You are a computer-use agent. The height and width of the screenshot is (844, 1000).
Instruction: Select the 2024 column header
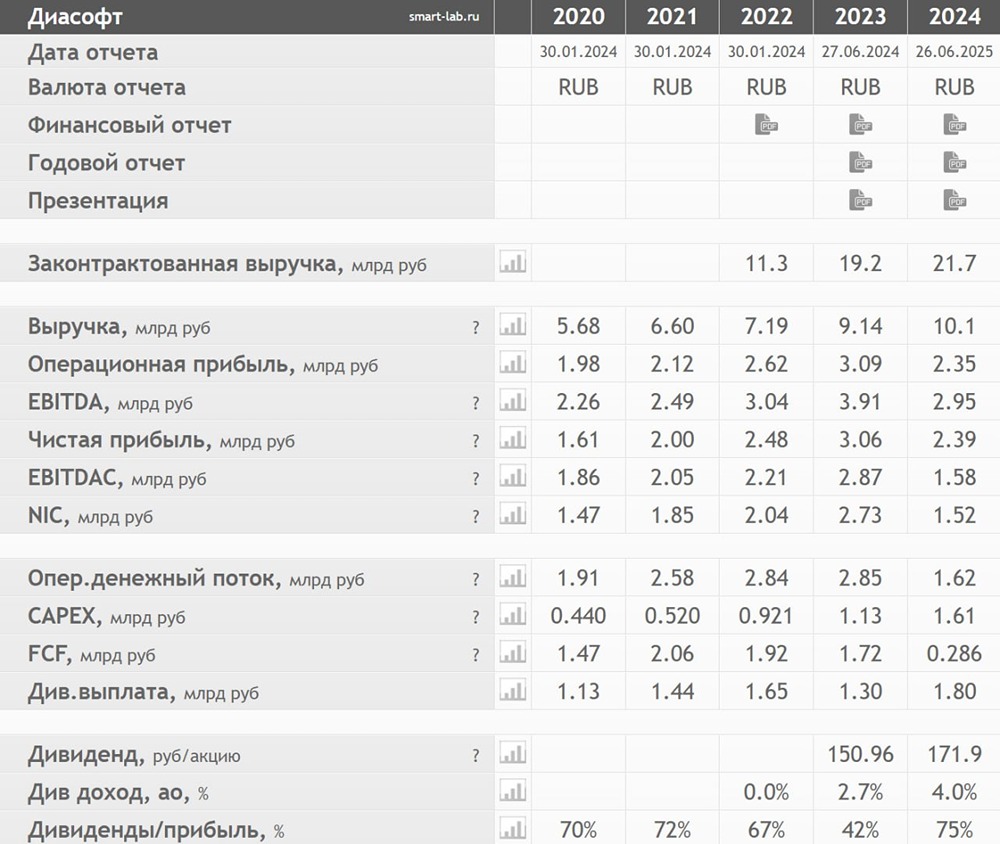tap(954, 17)
